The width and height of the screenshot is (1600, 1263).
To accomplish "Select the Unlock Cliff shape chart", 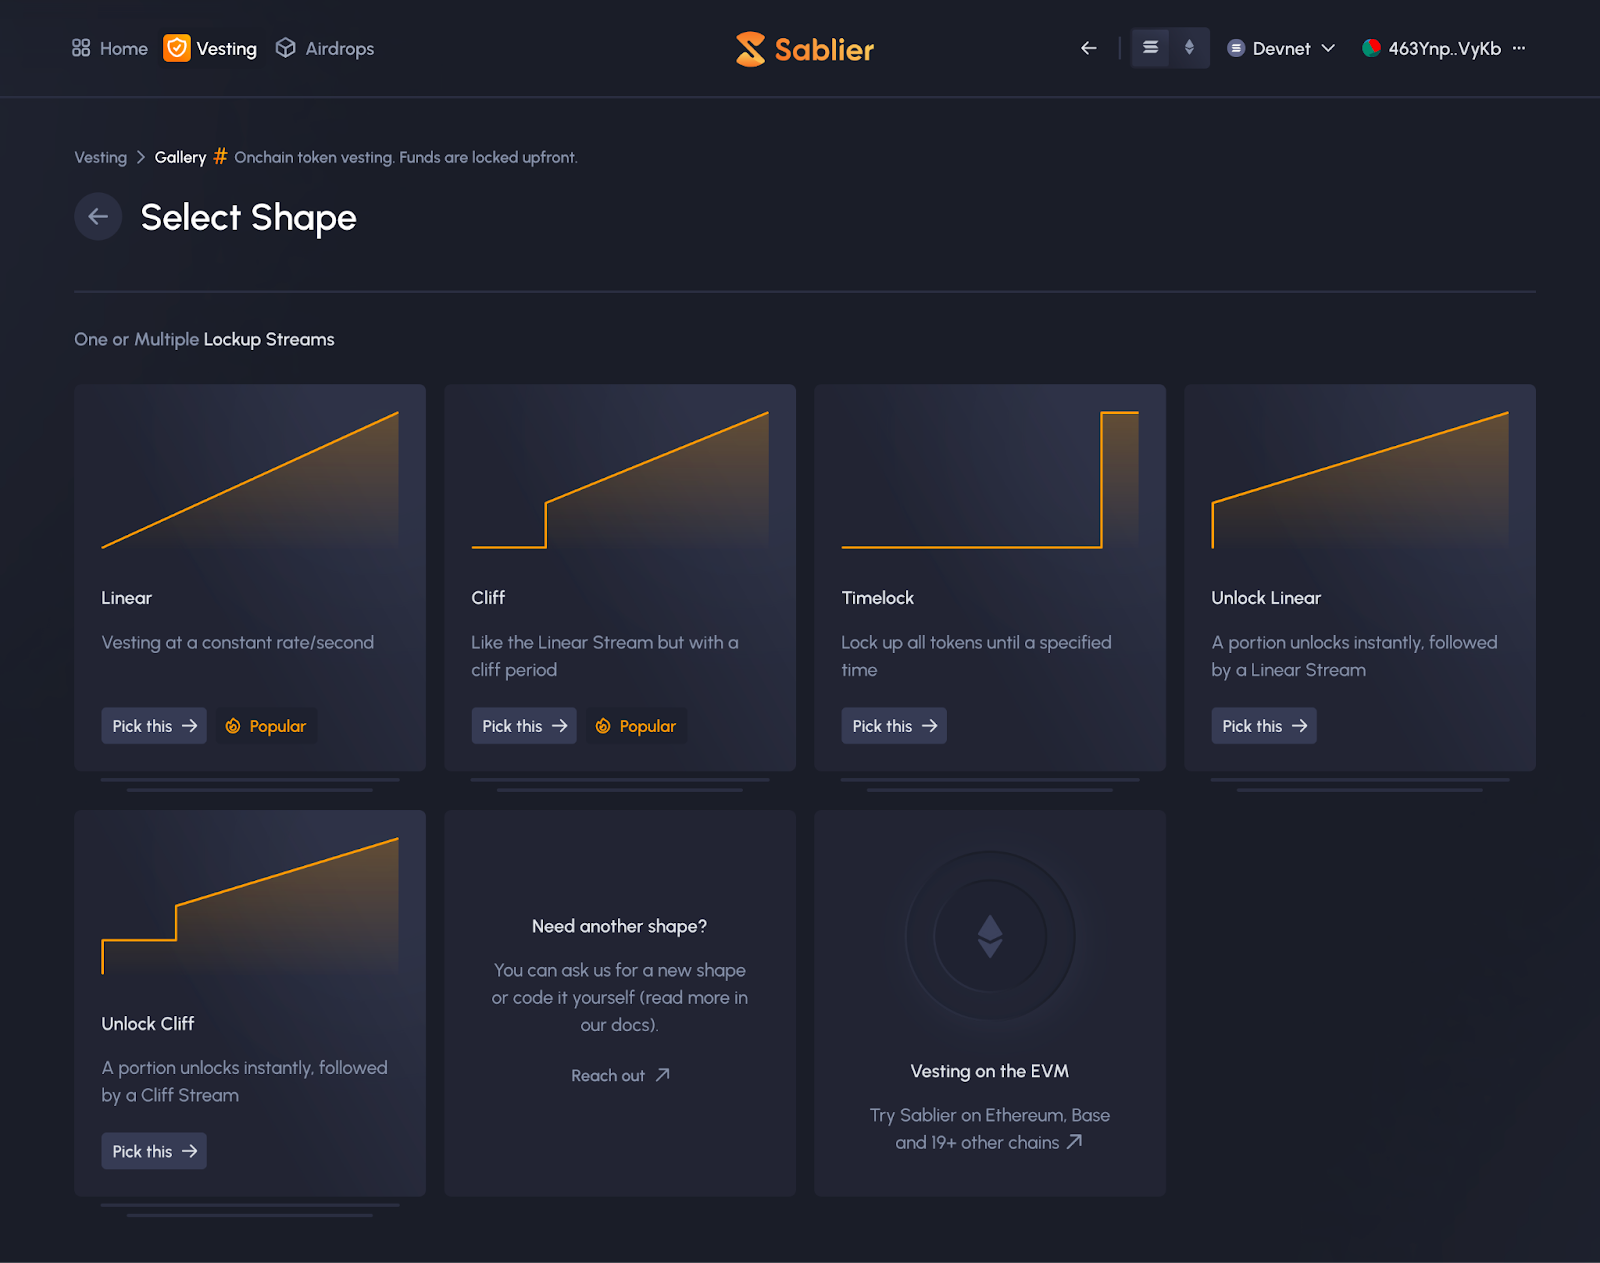I will 250,905.
